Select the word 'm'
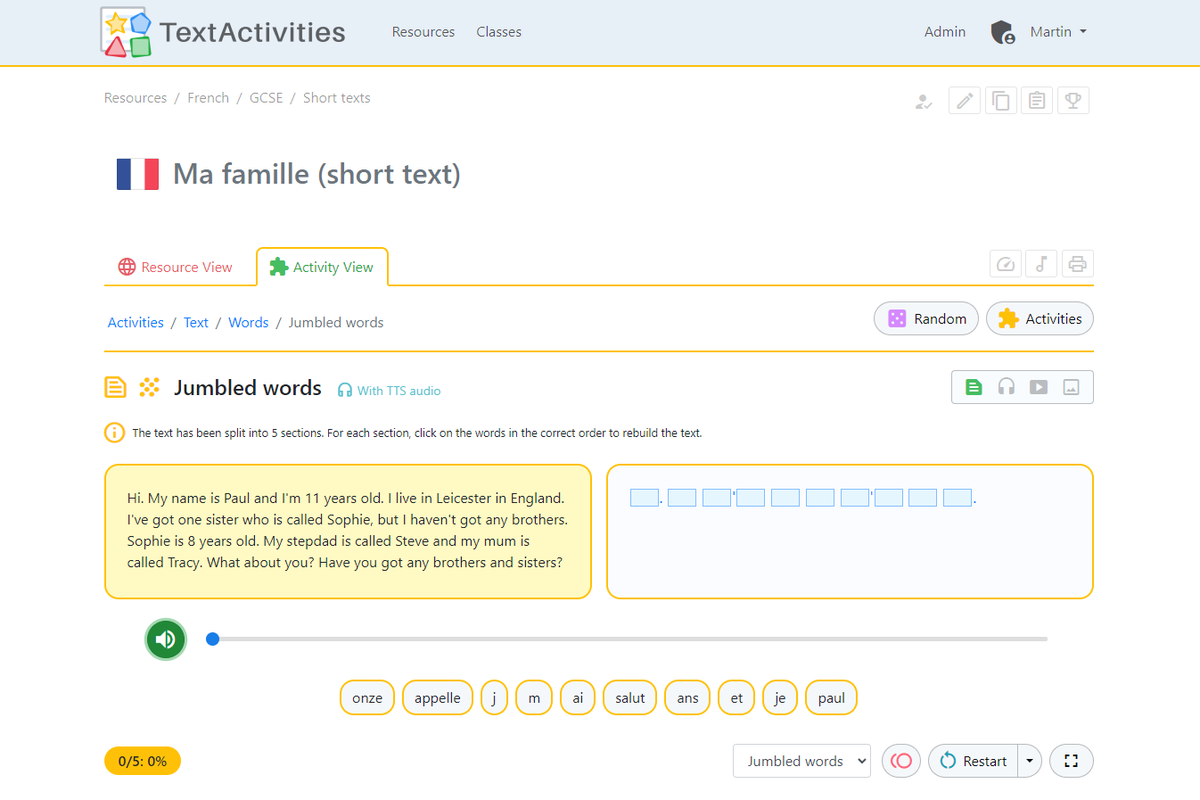The image size is (1200, 800). 534,698
